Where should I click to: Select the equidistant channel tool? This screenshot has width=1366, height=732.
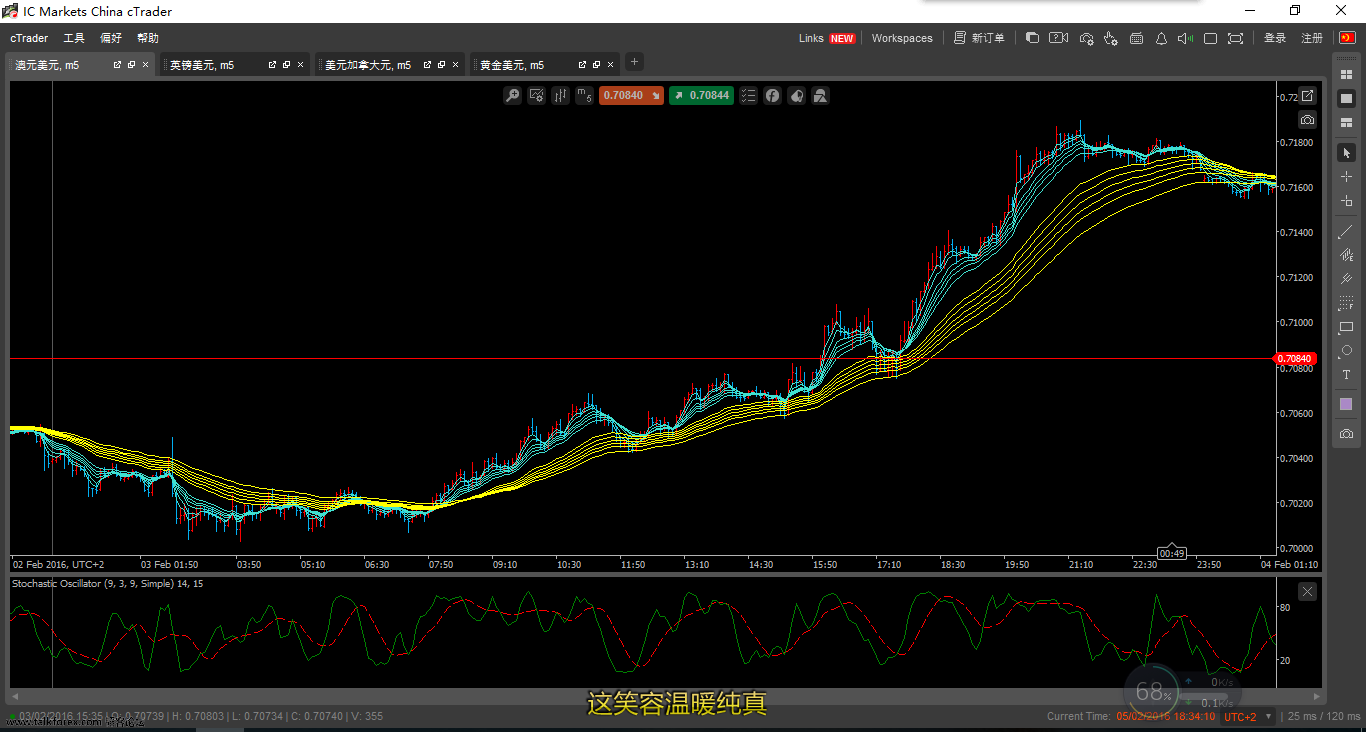1346,255
